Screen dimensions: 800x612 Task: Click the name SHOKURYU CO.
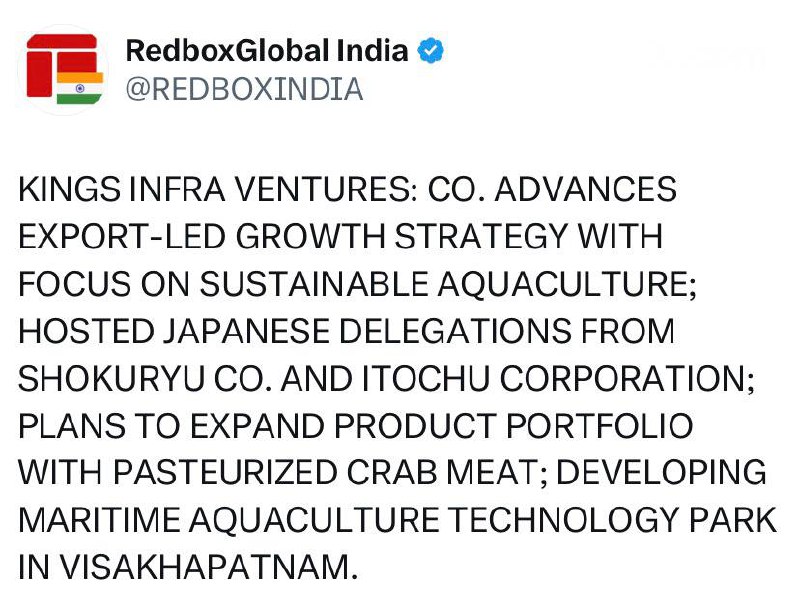click(x=137, y=377)
